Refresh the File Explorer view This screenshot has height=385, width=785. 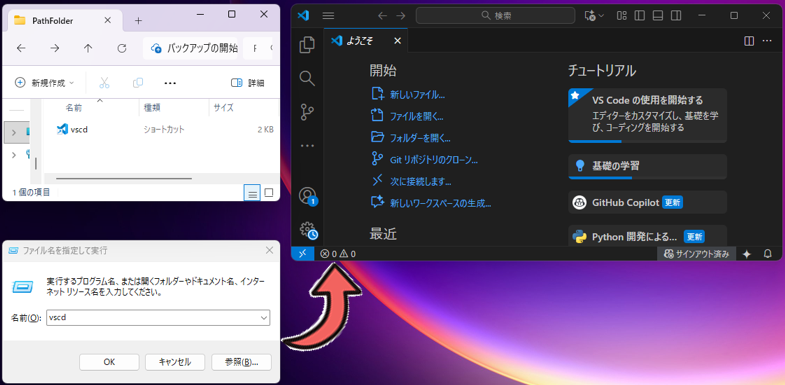click(x=122, y=48)
